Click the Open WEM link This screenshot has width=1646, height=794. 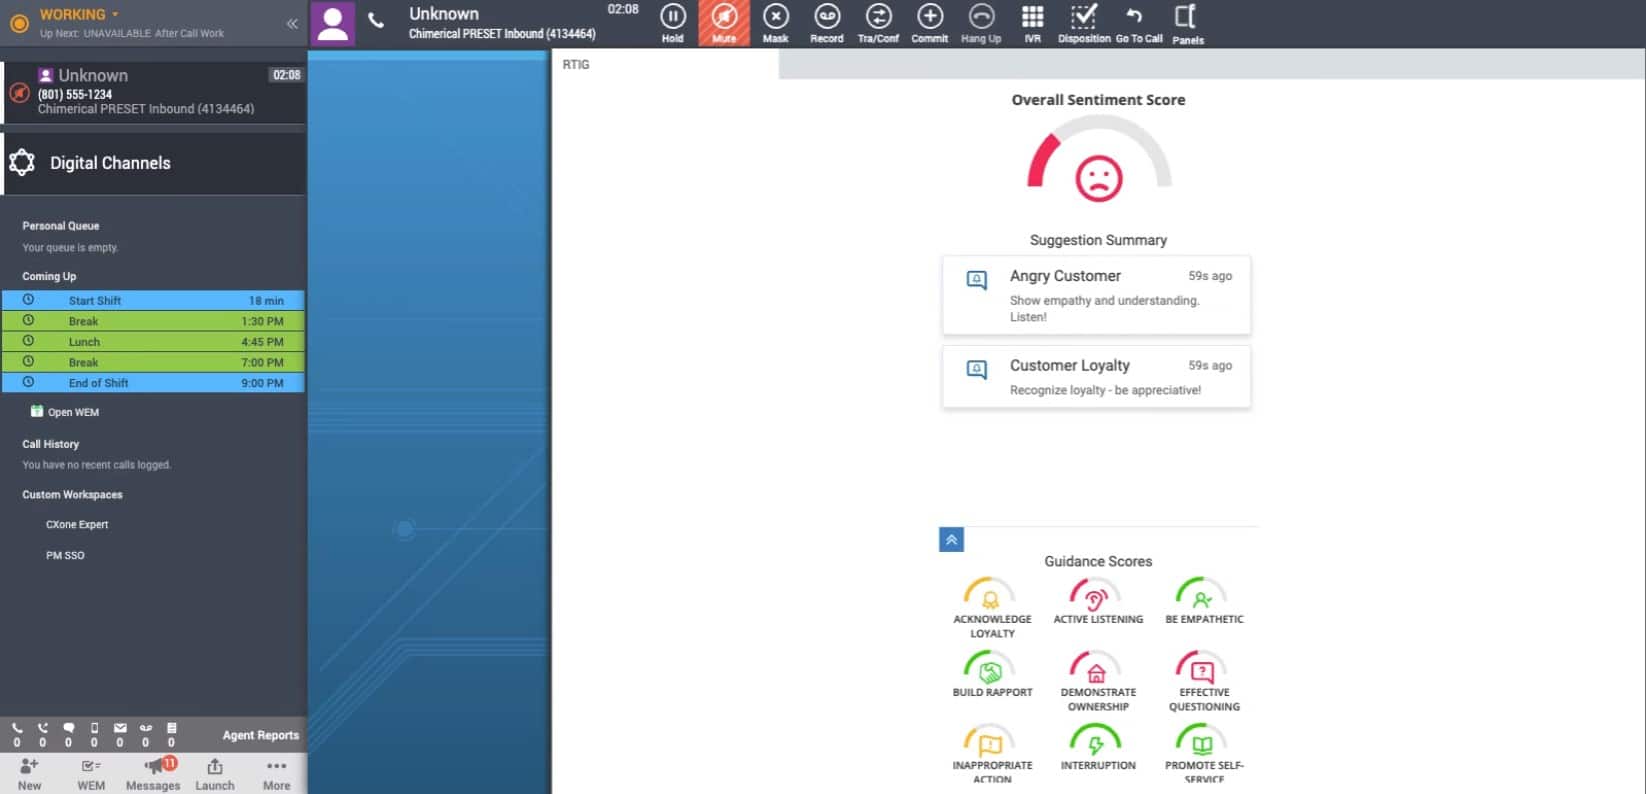[73, 412]
